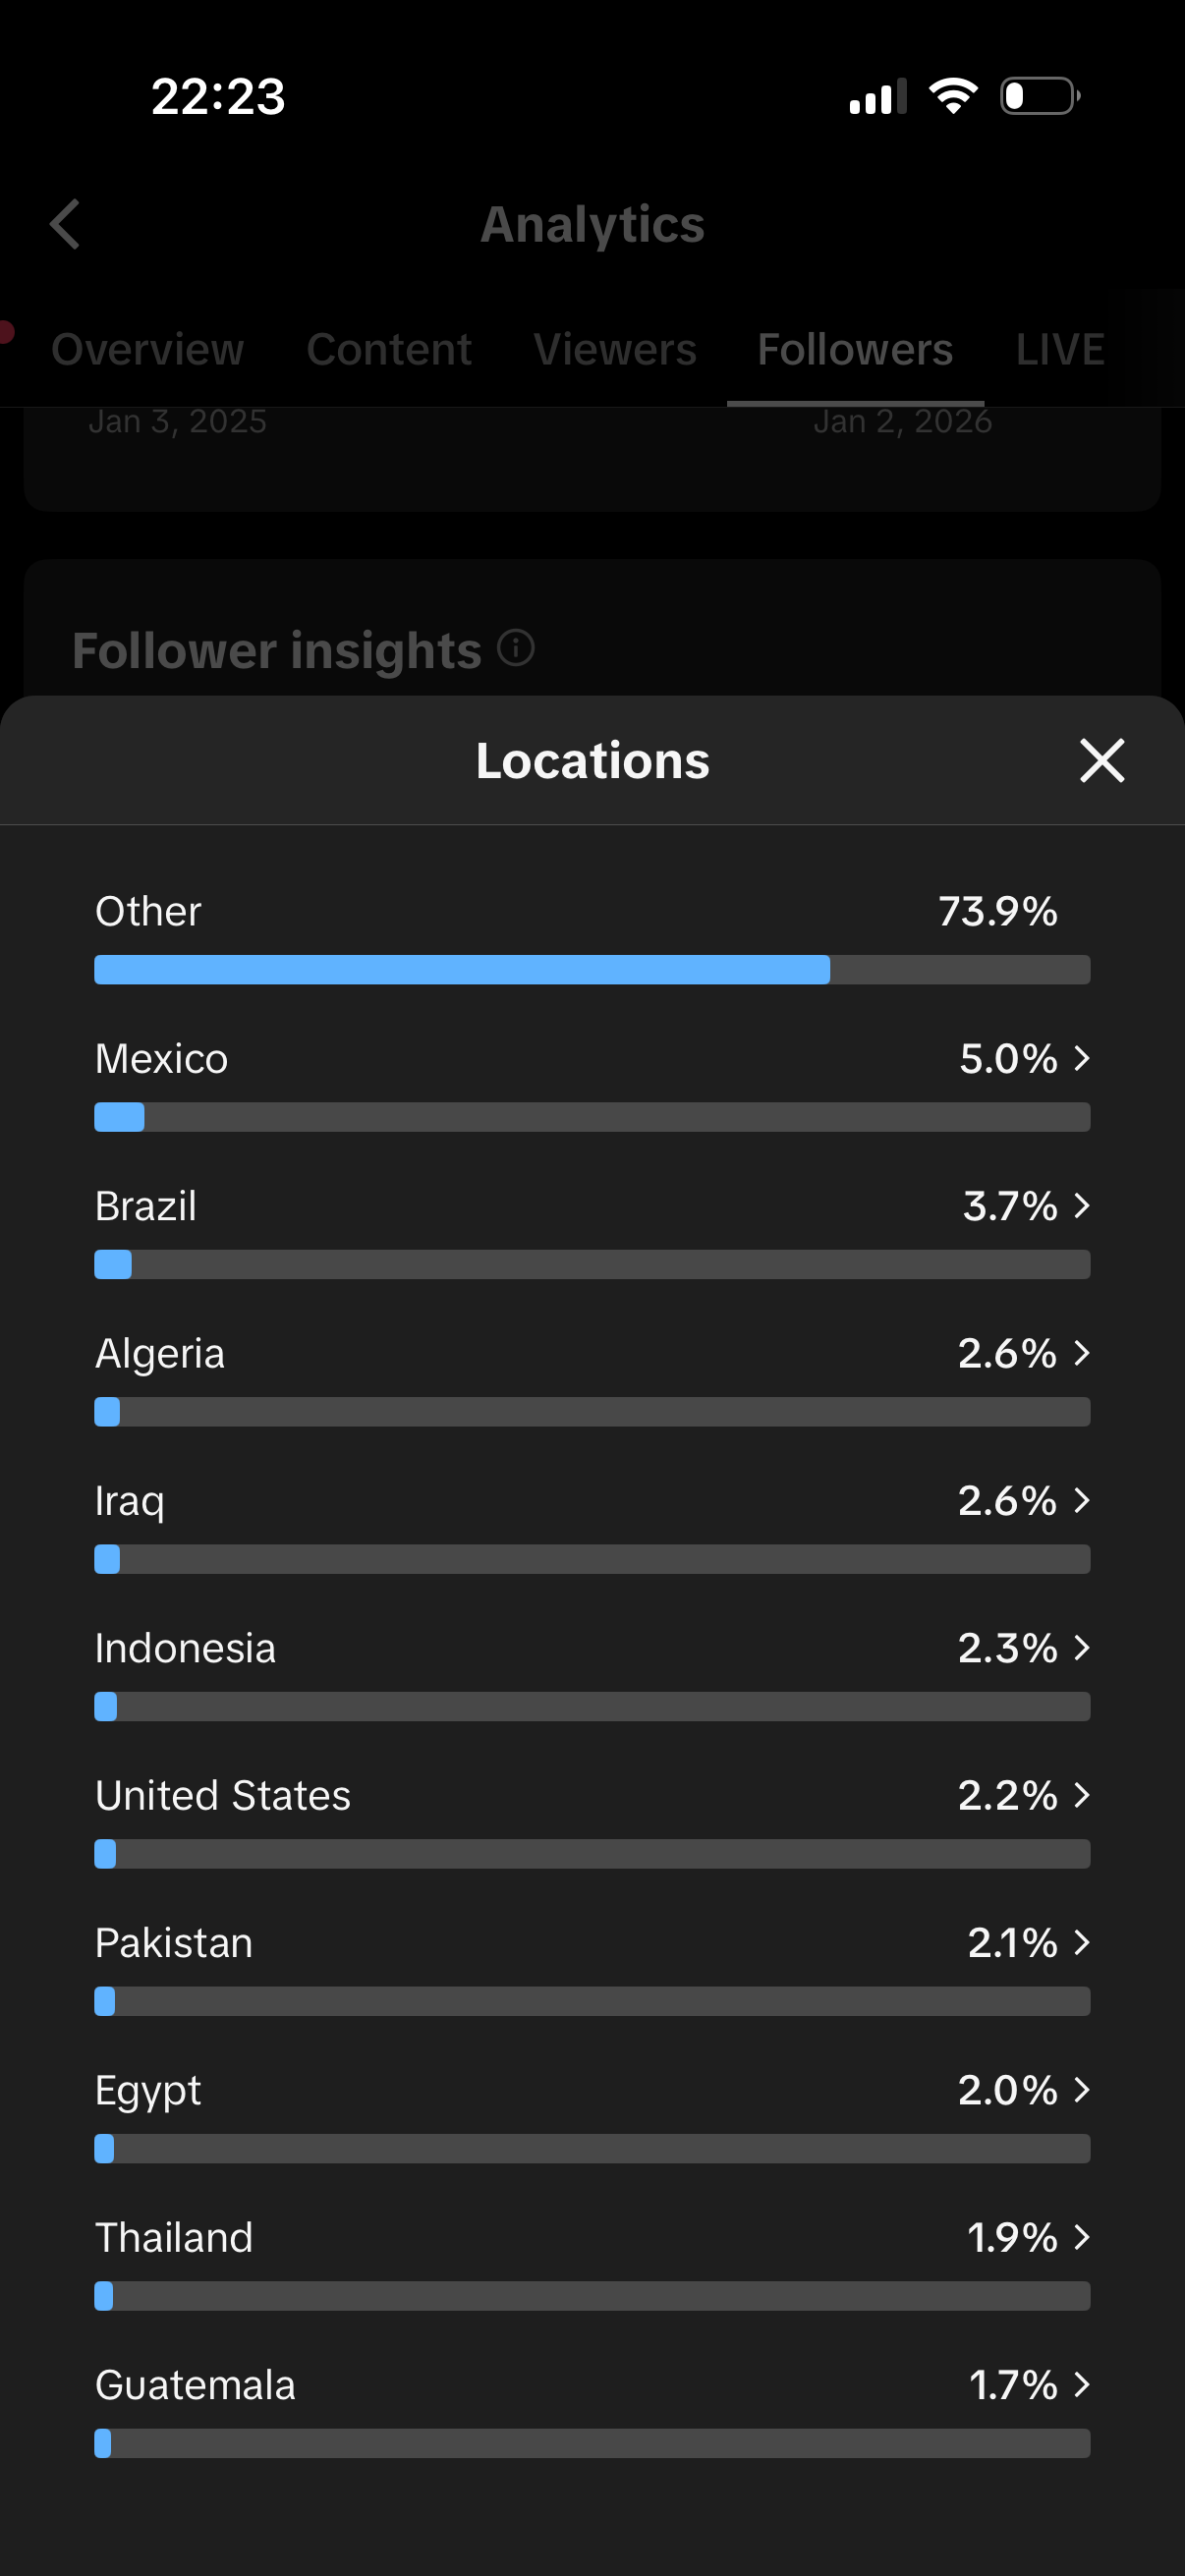Expand Algeria location details chevron
Image resolution: width=1185 pixels, height=2576 pixels.
click(1081, 1353)
